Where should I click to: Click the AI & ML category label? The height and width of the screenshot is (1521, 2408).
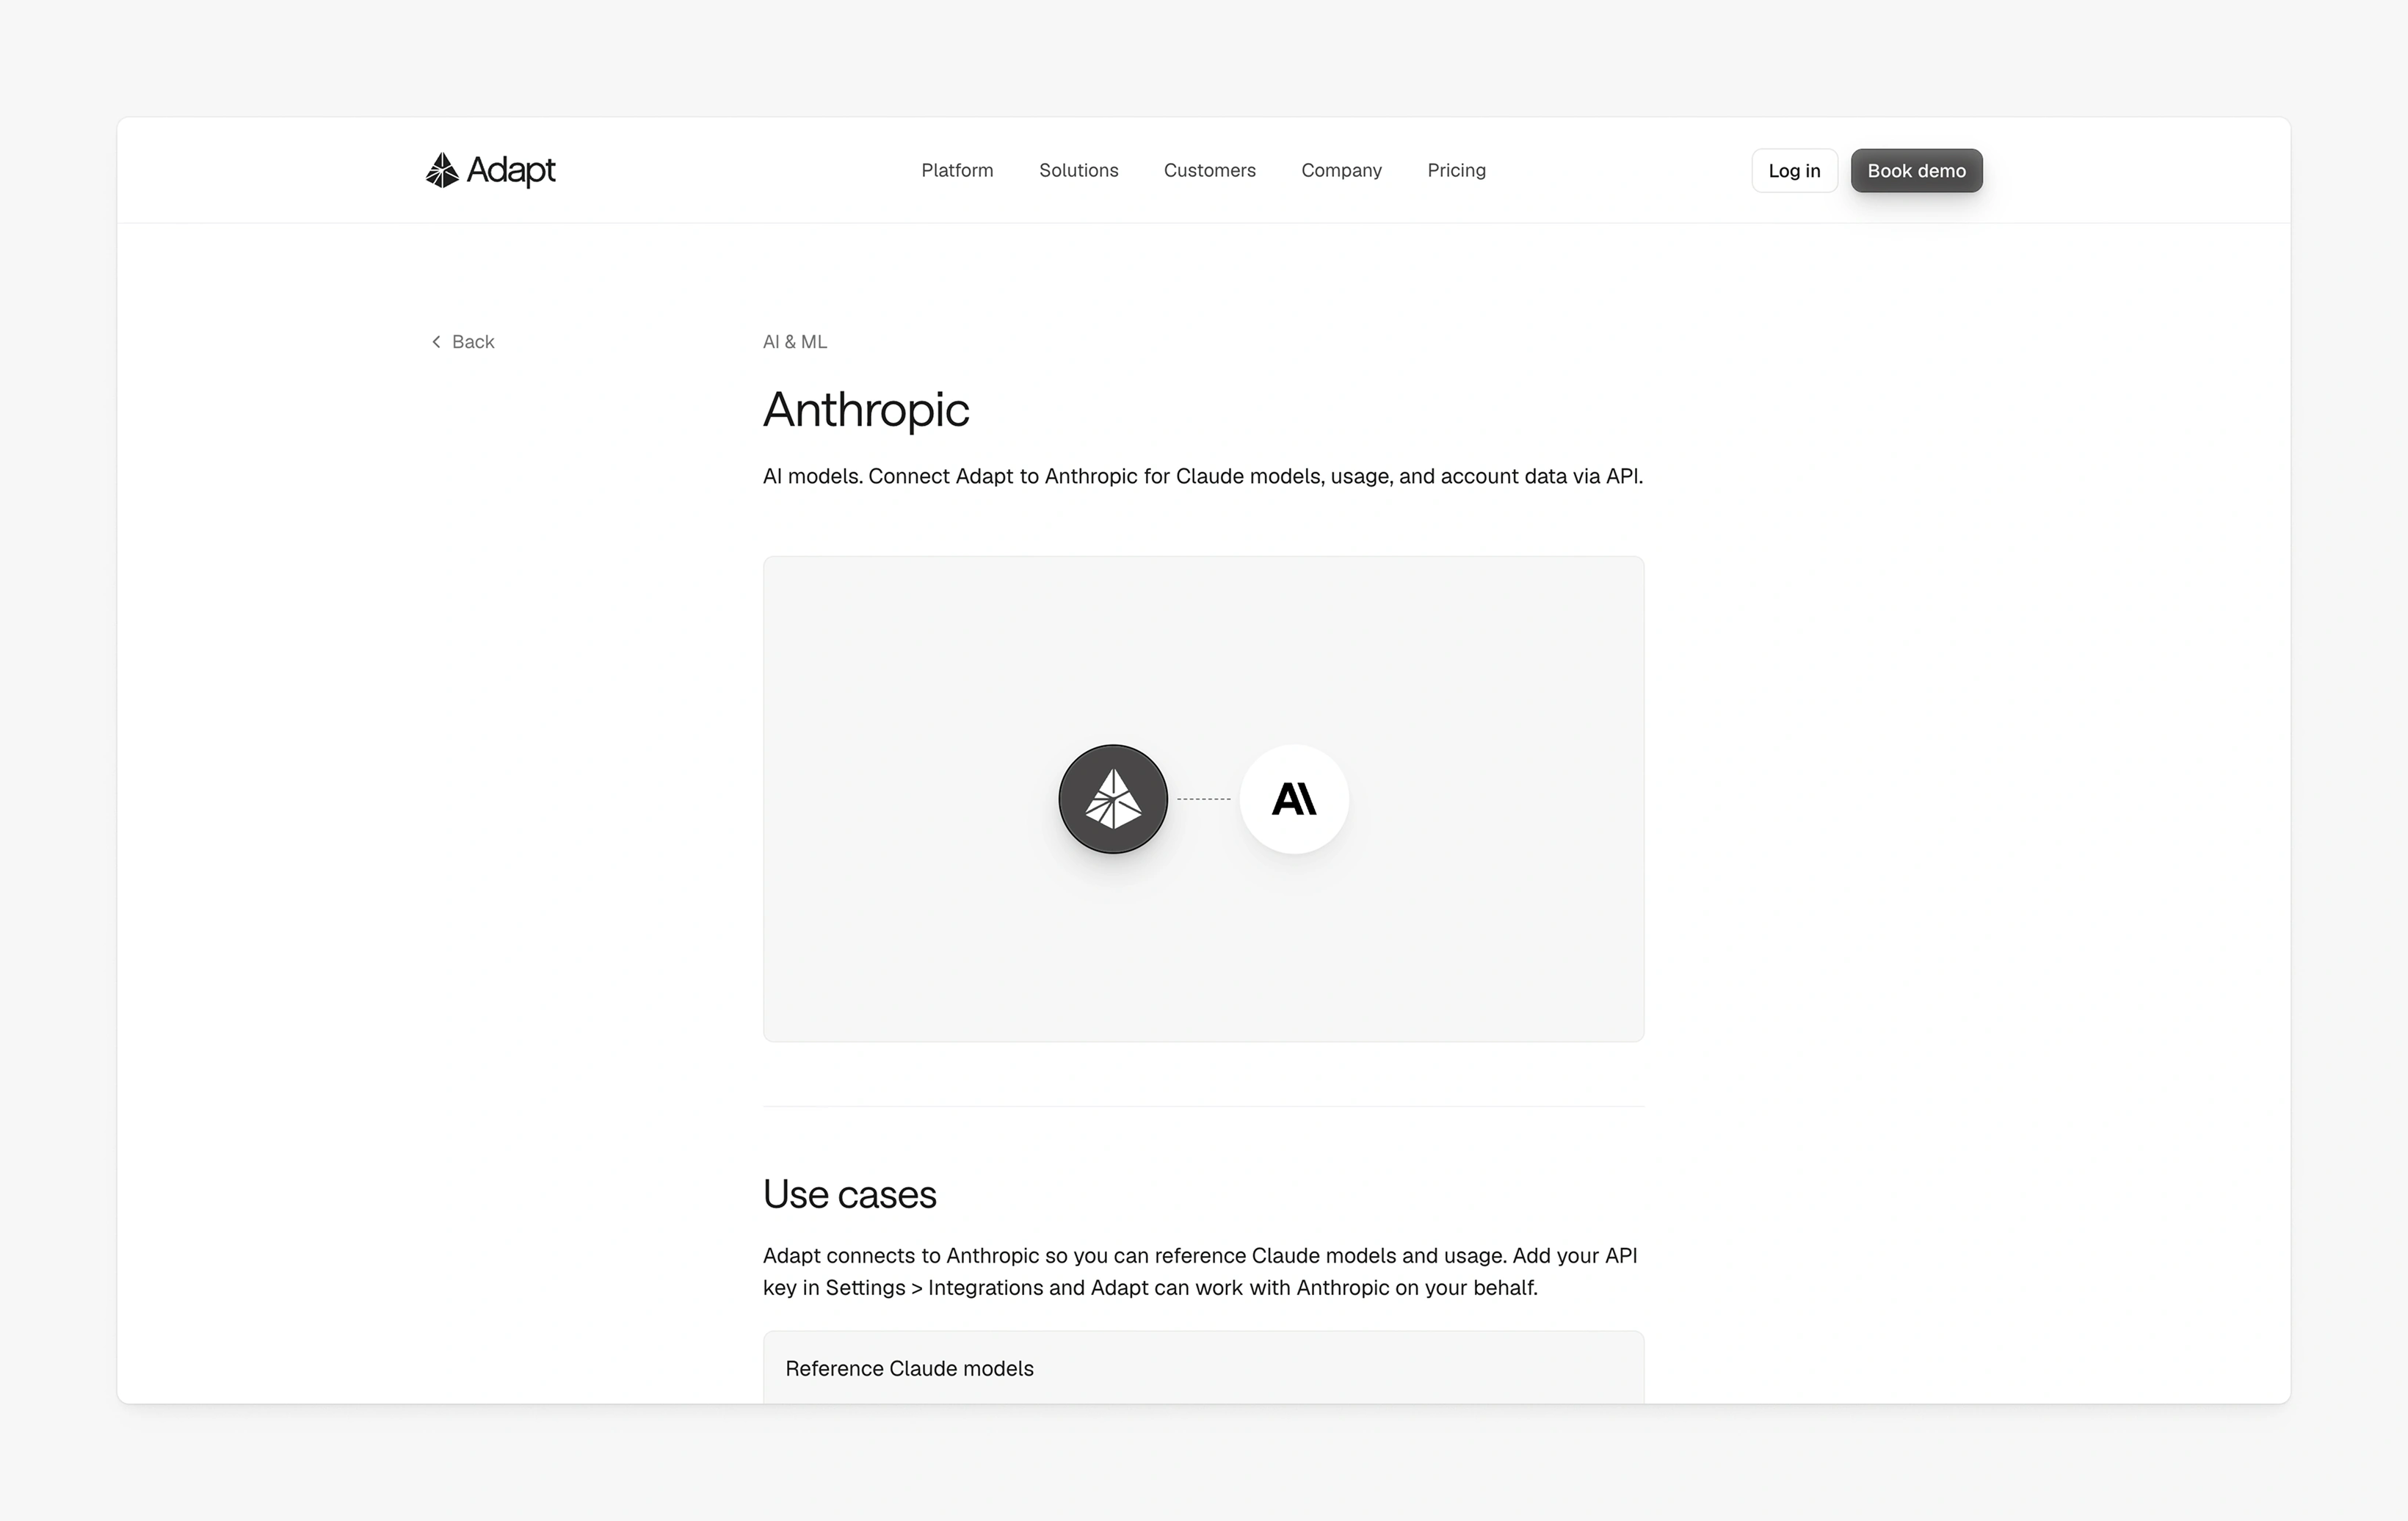[x=795, y=342]
